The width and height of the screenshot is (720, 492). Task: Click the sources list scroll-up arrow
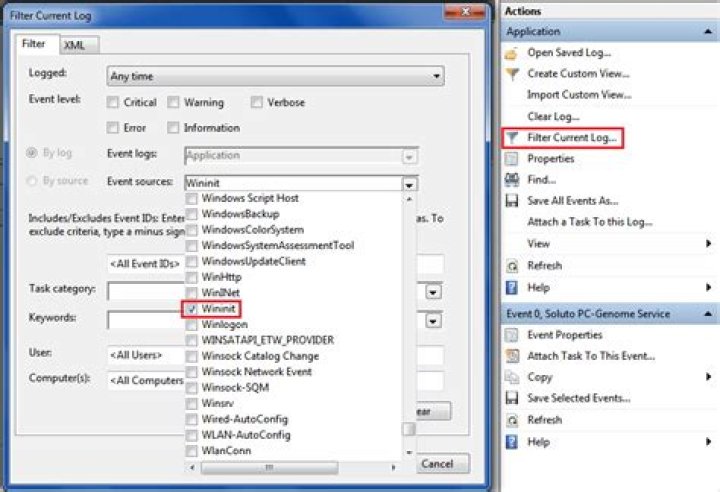[409, 199]
